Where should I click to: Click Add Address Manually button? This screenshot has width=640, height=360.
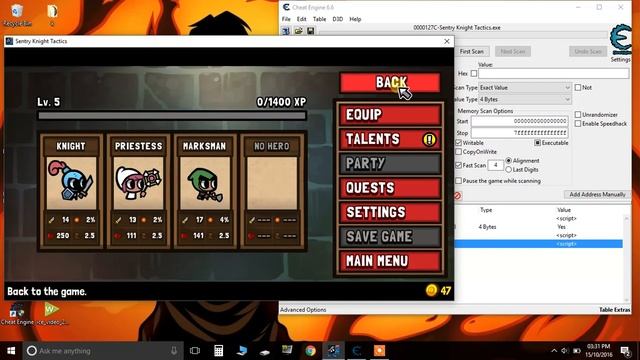(x=597, y=195)
